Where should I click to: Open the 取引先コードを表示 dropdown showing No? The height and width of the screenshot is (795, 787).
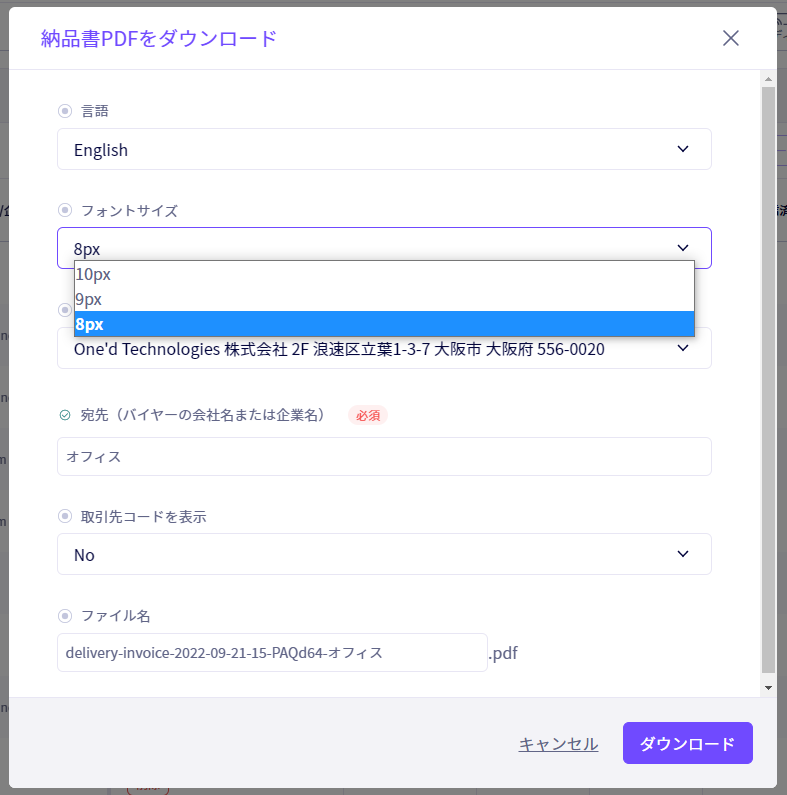(x=384, y=554)
